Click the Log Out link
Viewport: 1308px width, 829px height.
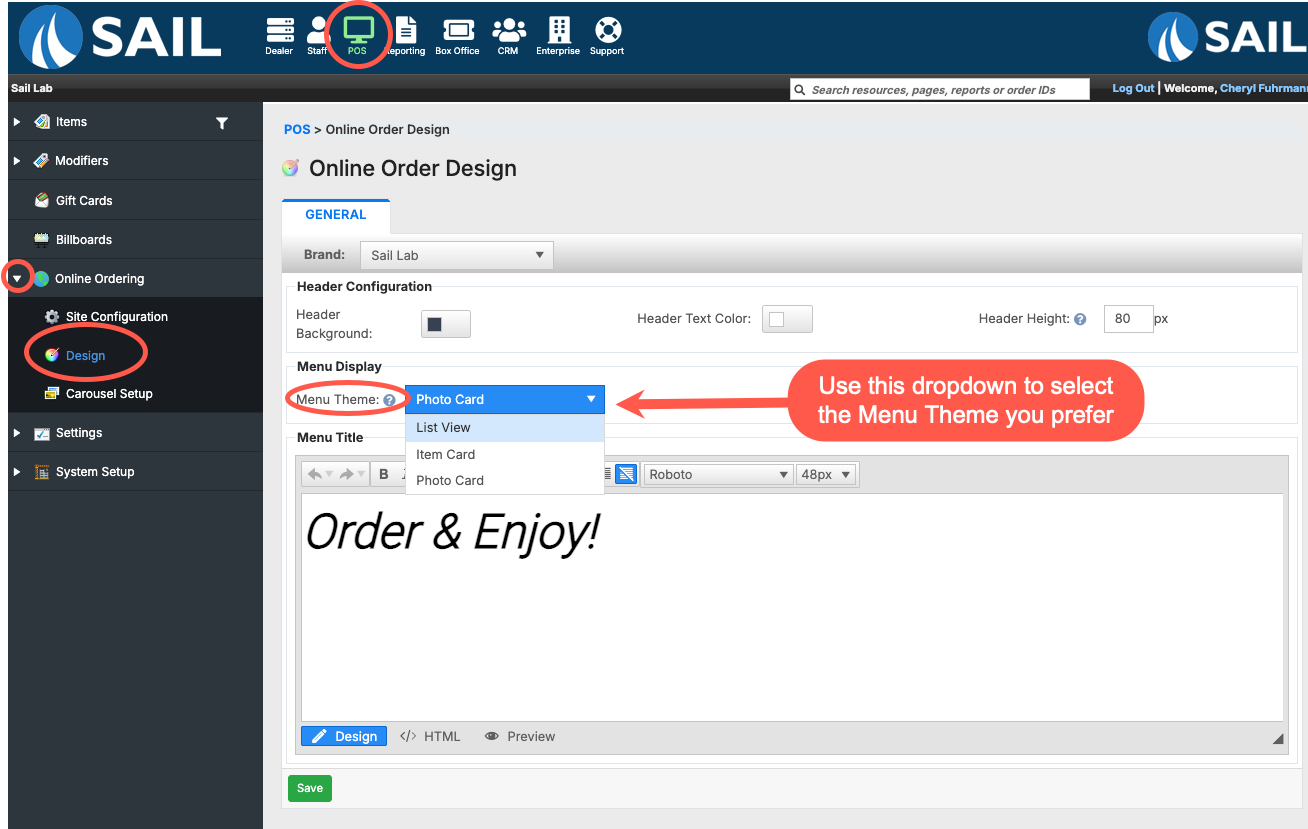pos(1133,88)
